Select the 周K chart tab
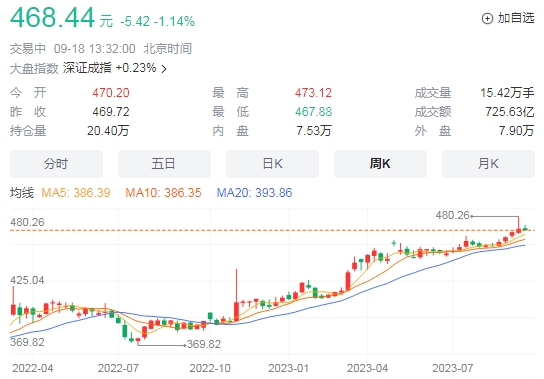Viewport: 544px width, 379px height. click(x=380, y=164)
